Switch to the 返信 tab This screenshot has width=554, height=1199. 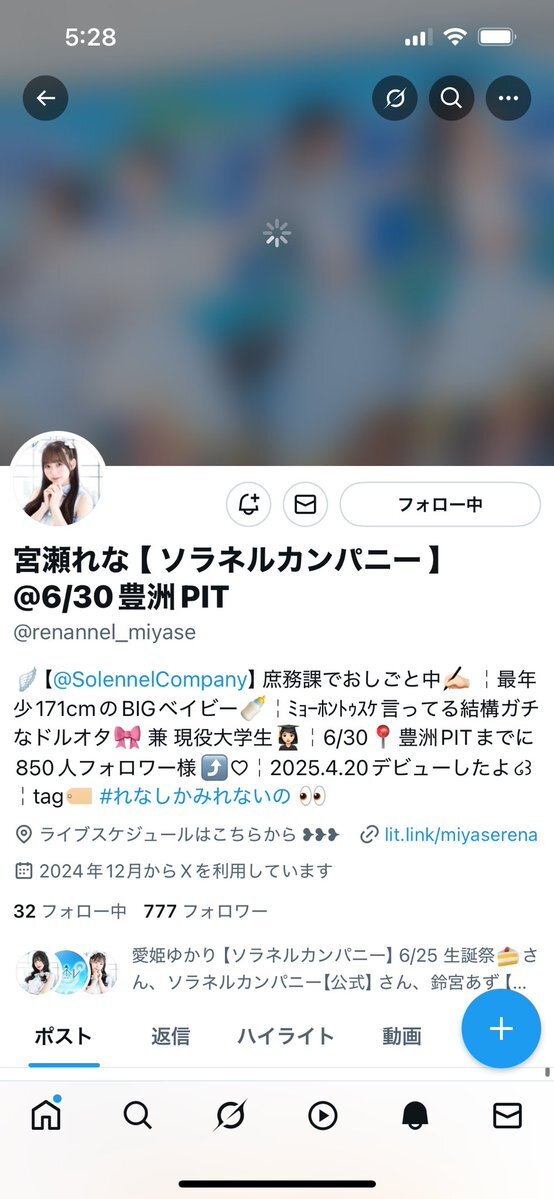170,1036
